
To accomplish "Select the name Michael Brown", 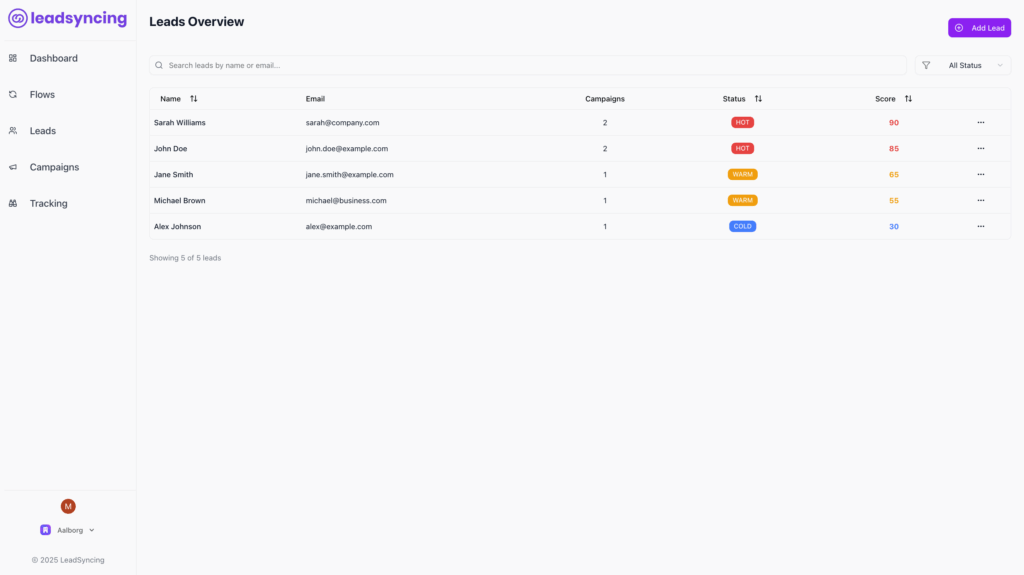I will (x=180, y=201).
